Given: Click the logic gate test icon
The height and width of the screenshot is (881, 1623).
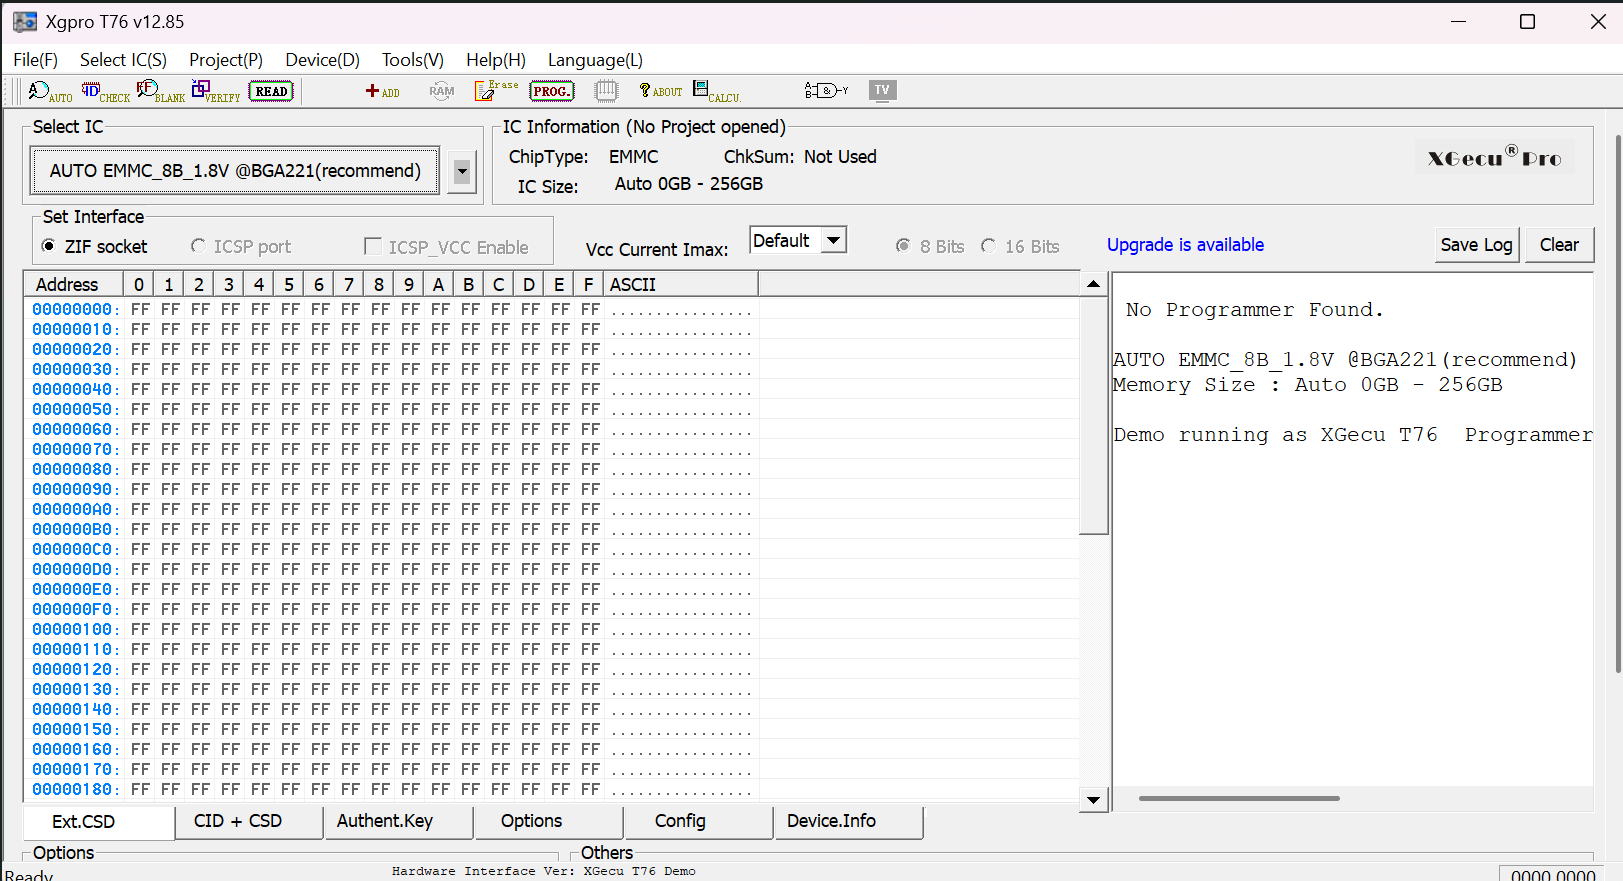Looking at the screenshot, I should click(x=825, y=91).
